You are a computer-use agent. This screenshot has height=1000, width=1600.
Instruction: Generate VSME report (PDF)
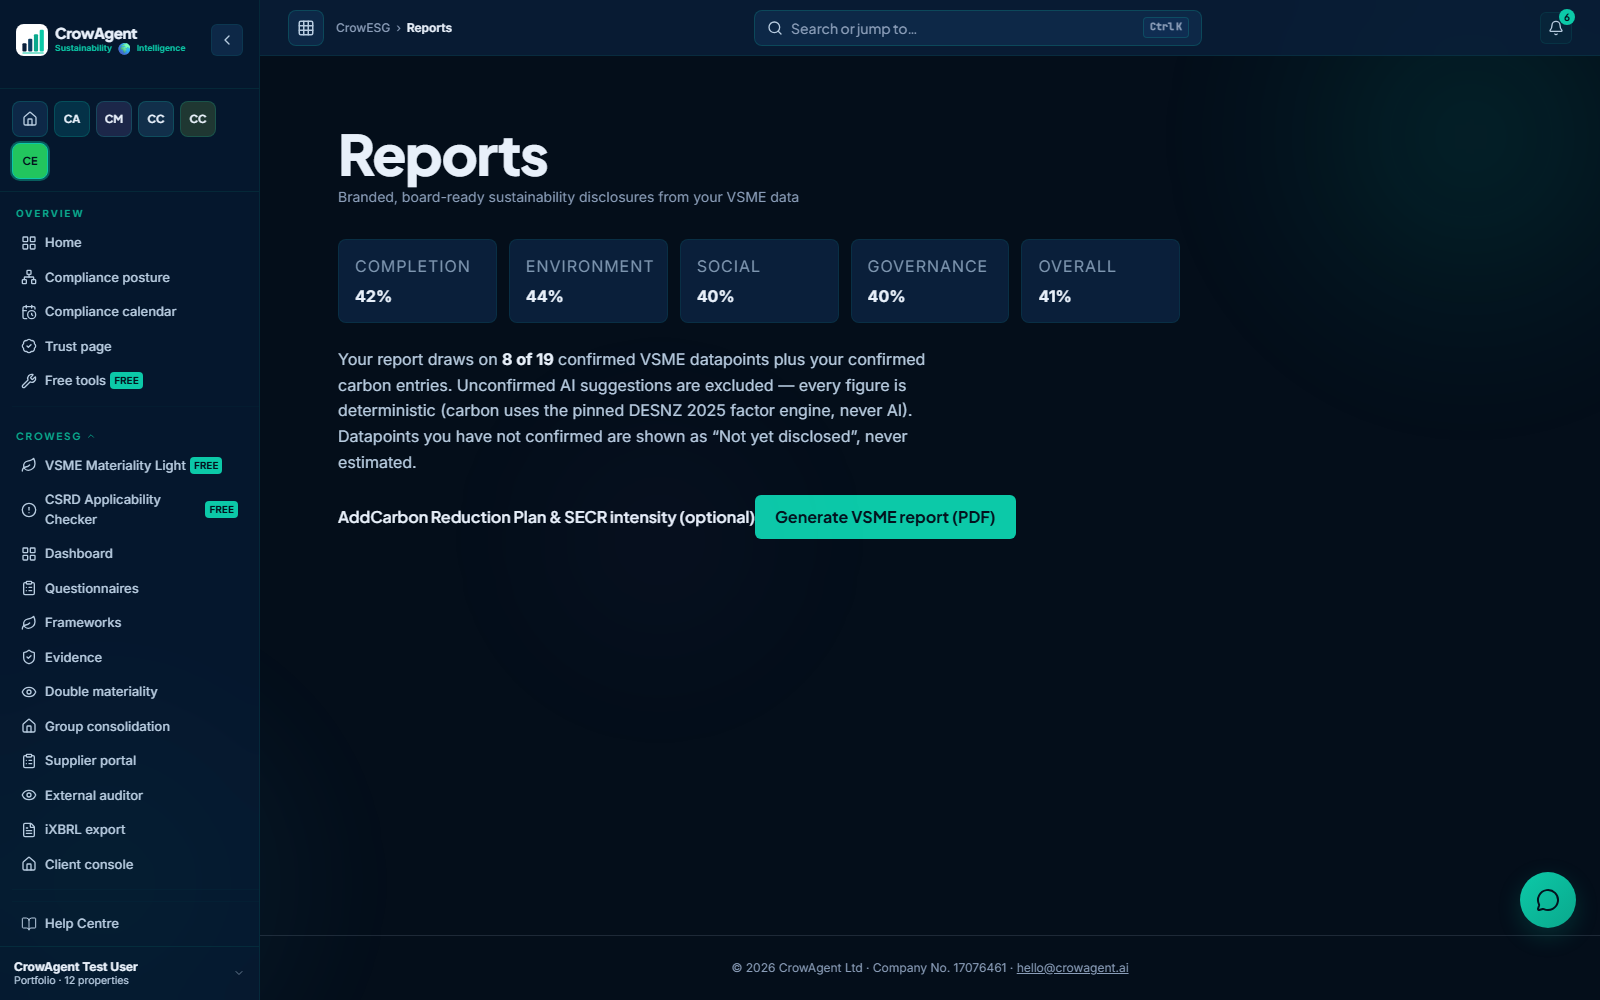coord(885,517)
